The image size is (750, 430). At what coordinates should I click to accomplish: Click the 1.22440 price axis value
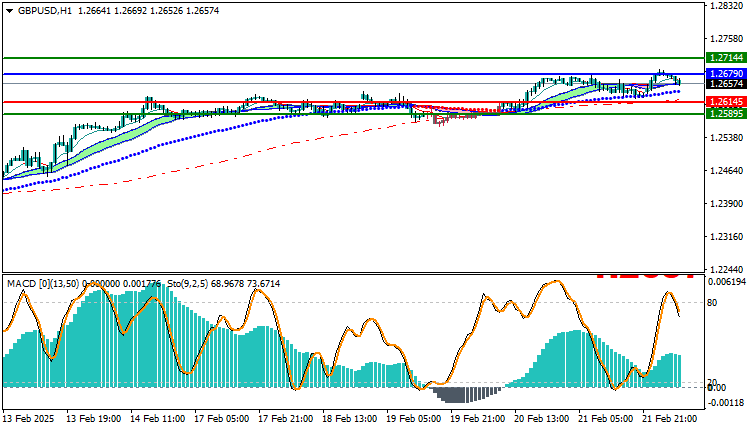(x=727, y=269)
